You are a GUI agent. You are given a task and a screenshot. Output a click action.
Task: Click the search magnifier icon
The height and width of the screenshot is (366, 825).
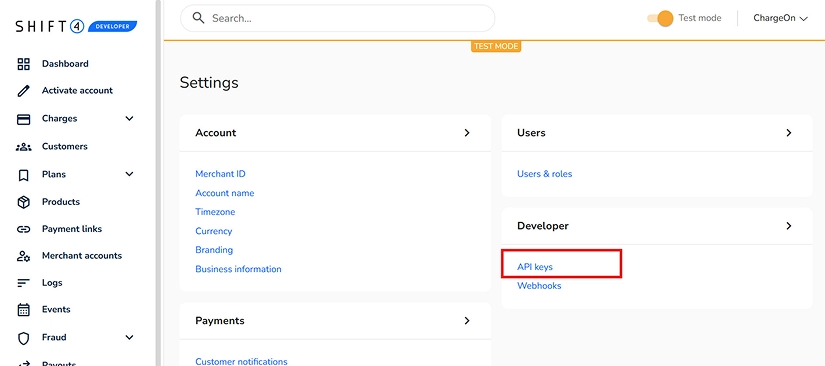[x=198, y=18]
